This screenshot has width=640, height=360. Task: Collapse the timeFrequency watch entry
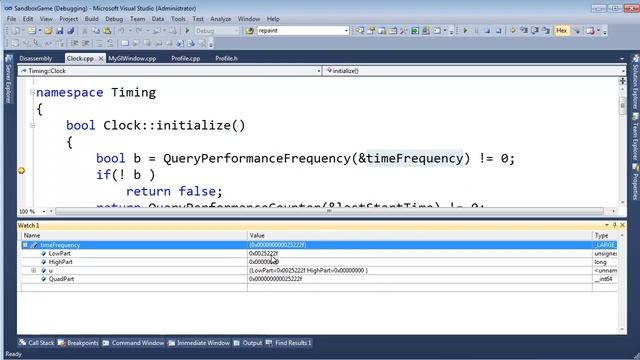(25, 245)
